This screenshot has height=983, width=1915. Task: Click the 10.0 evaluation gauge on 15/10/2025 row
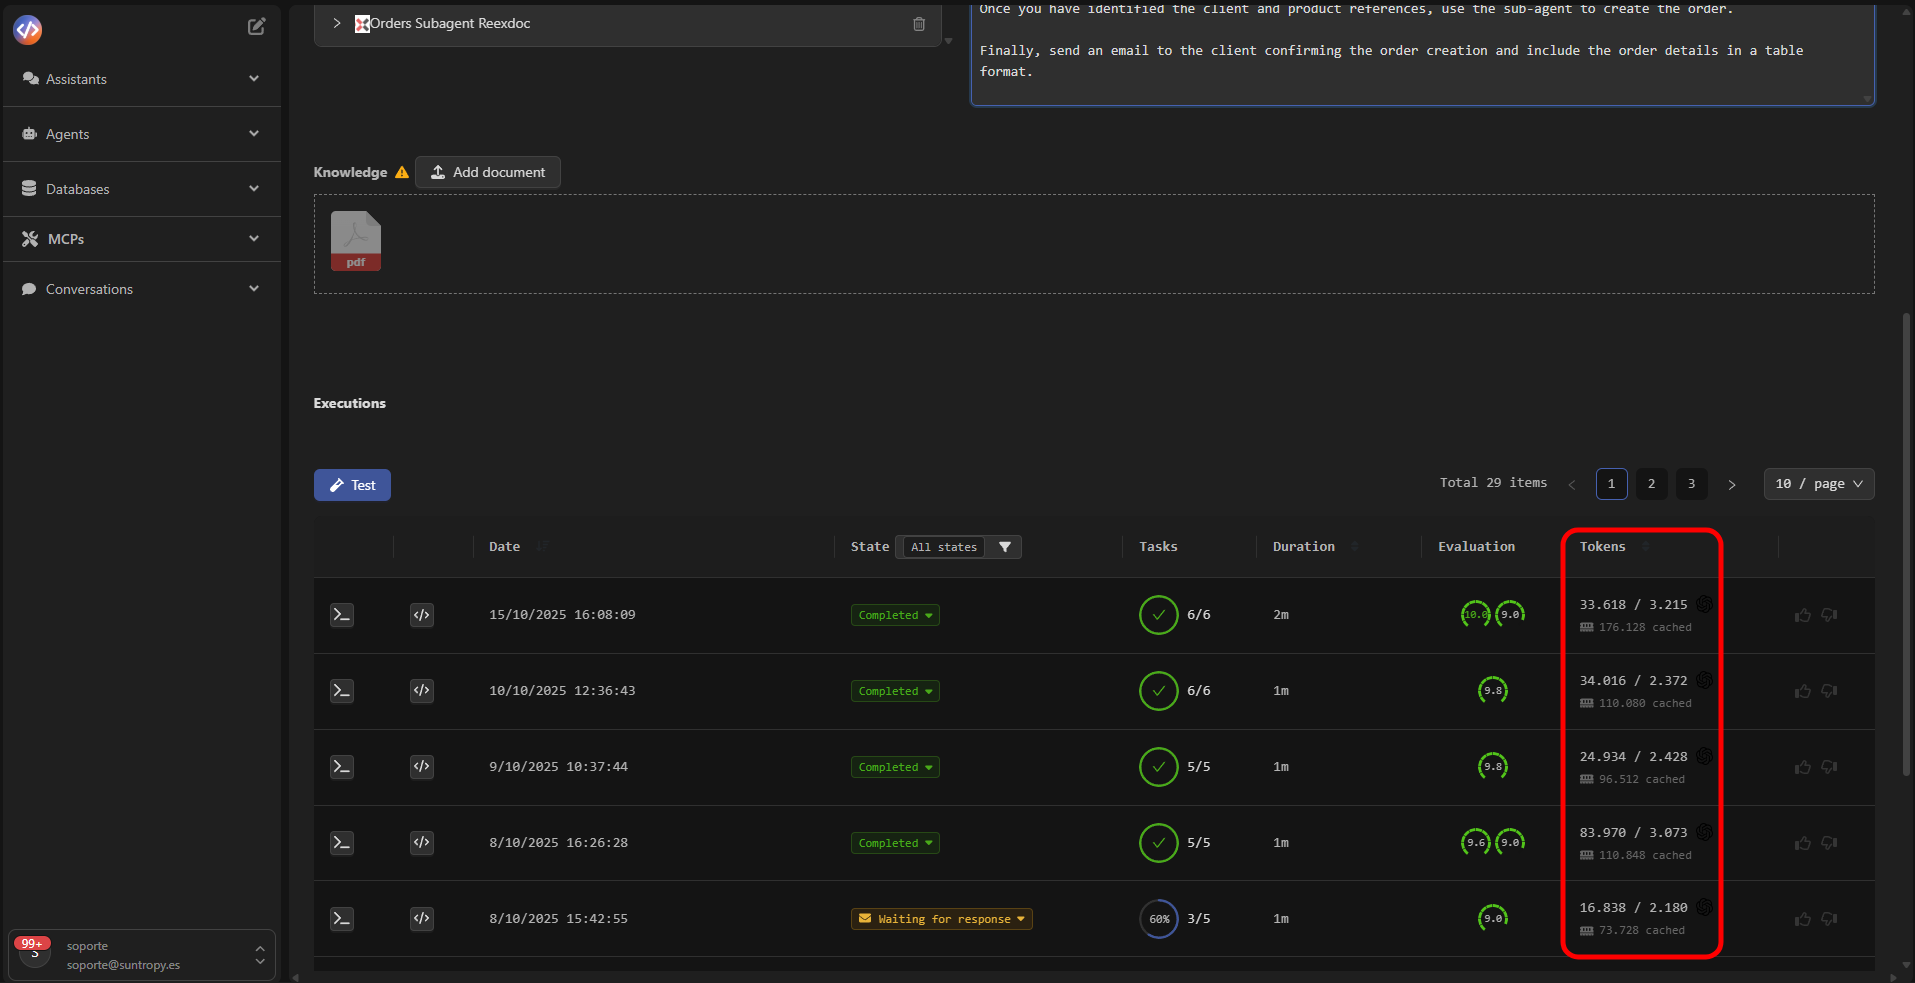tap(1475, 614)
